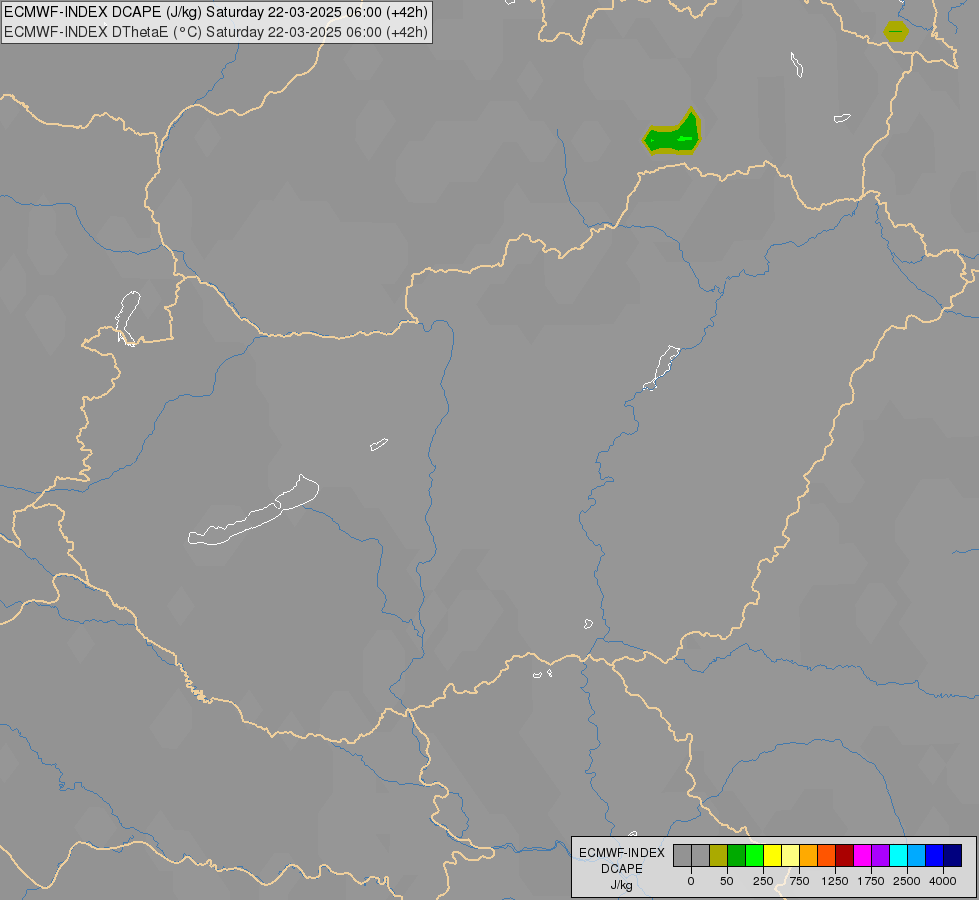Click the '50' legend tick label
The image size is (979, 900).
[x=727, y=881]
